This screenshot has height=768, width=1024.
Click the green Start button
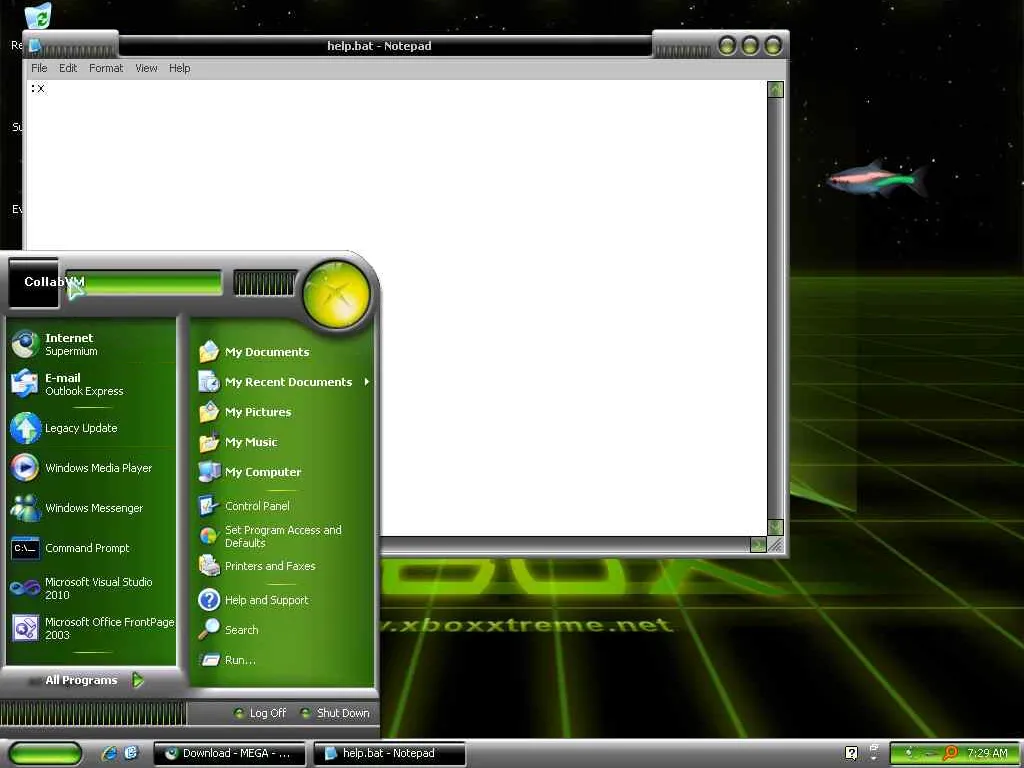click(45, 754)
